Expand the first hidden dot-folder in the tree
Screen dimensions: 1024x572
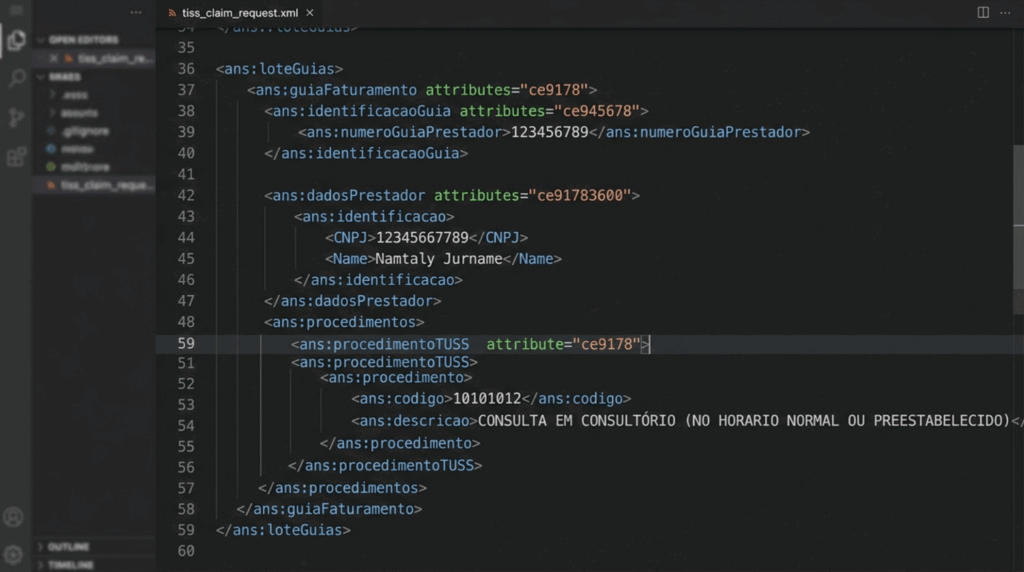click(69, 95)
